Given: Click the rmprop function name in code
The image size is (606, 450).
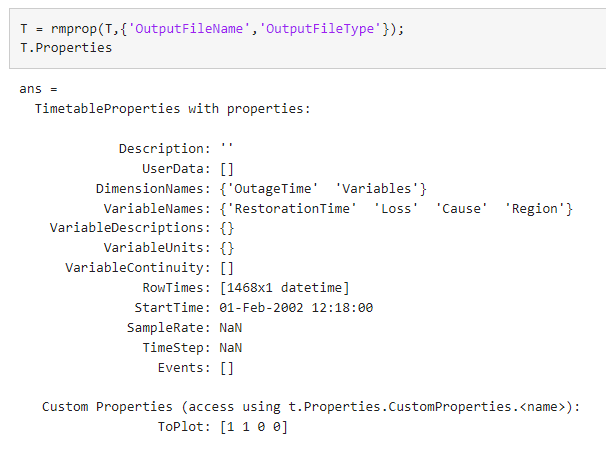Looking at the screenshot, I should click(73, 29).
